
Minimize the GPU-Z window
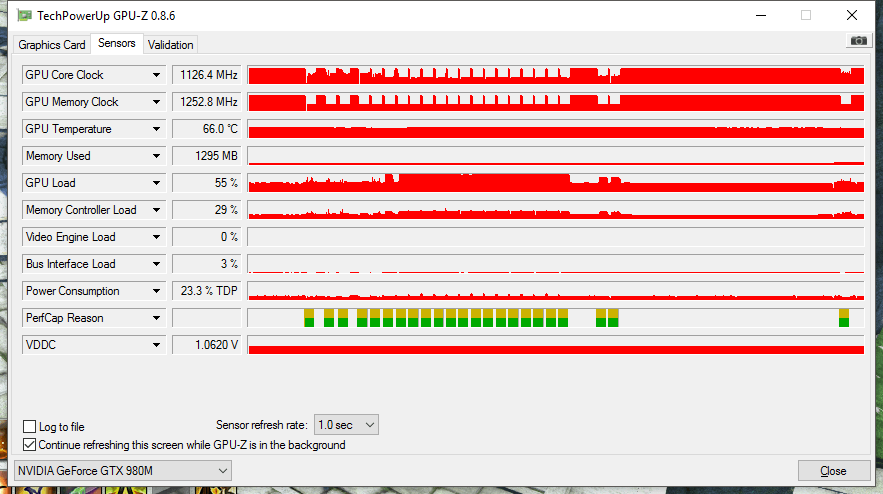761,15
